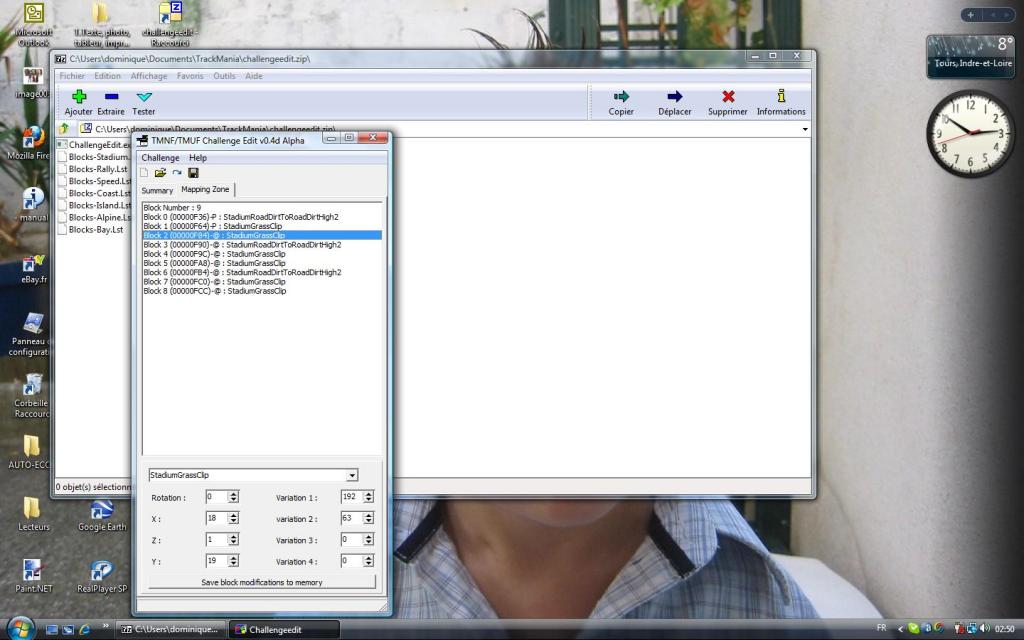Click the Extraire blue minus icon
Screen dimensions: 1024x640
(x=111, y=97)
